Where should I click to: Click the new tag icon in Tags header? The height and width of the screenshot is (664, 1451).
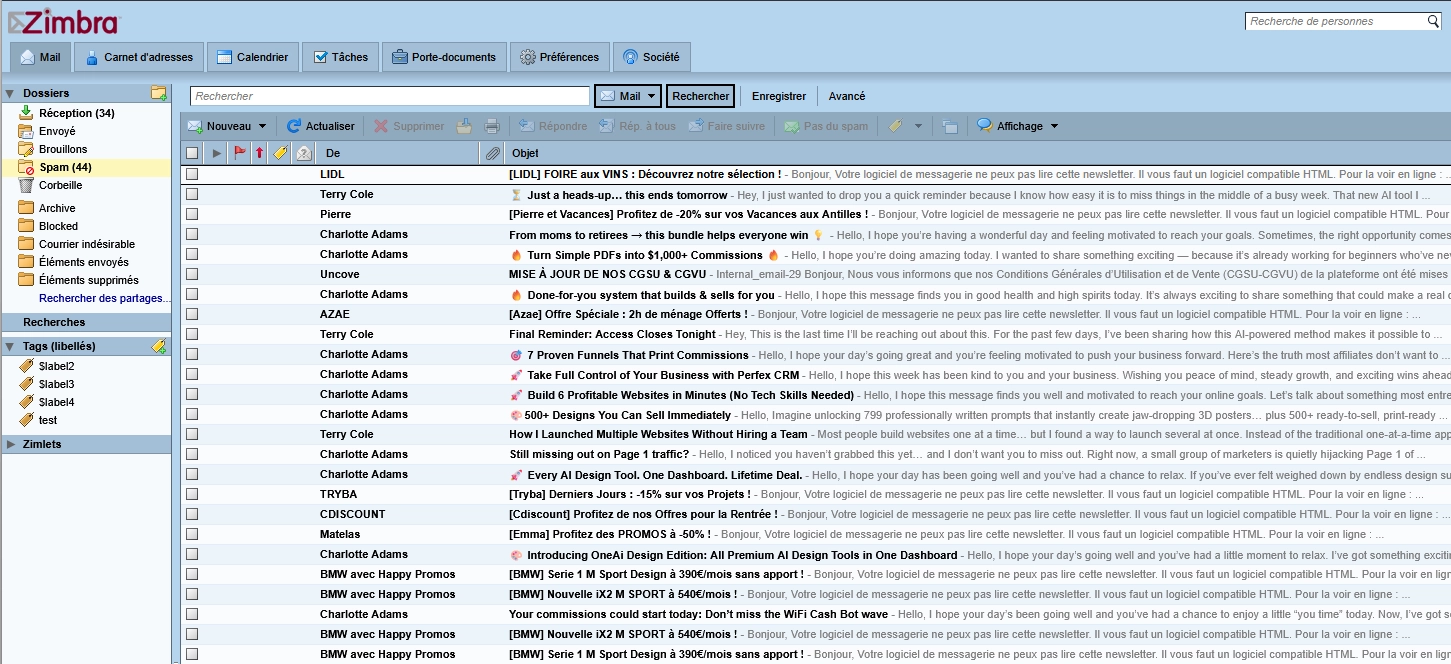click(x=158, y=346)
